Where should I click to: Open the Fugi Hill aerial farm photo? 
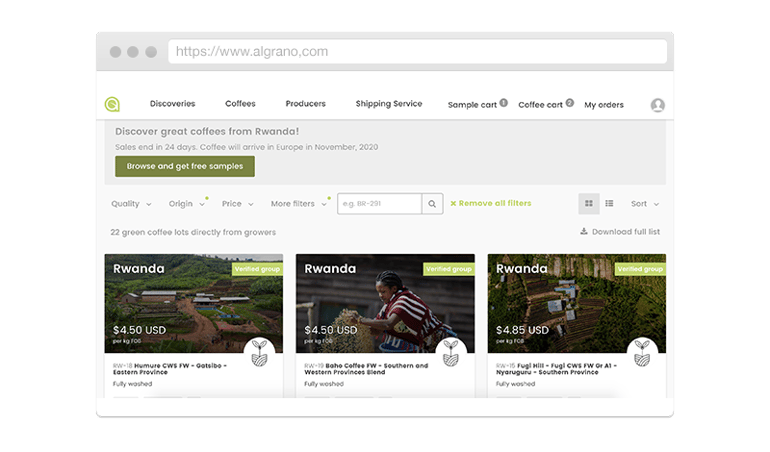[x=577, y=303]
